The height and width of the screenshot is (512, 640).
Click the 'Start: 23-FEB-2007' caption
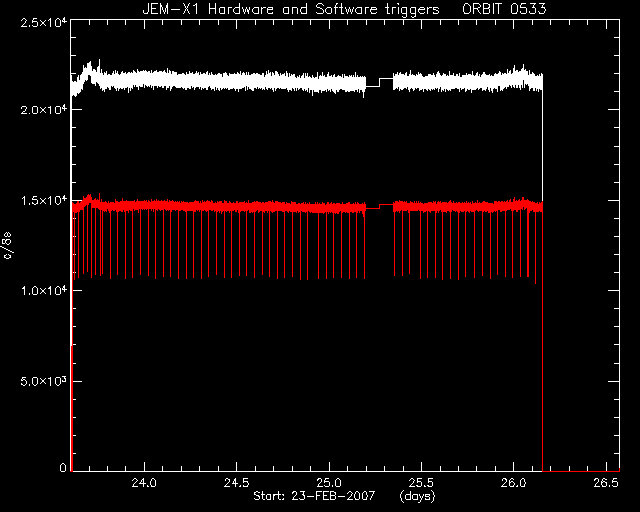coord(314,496)
